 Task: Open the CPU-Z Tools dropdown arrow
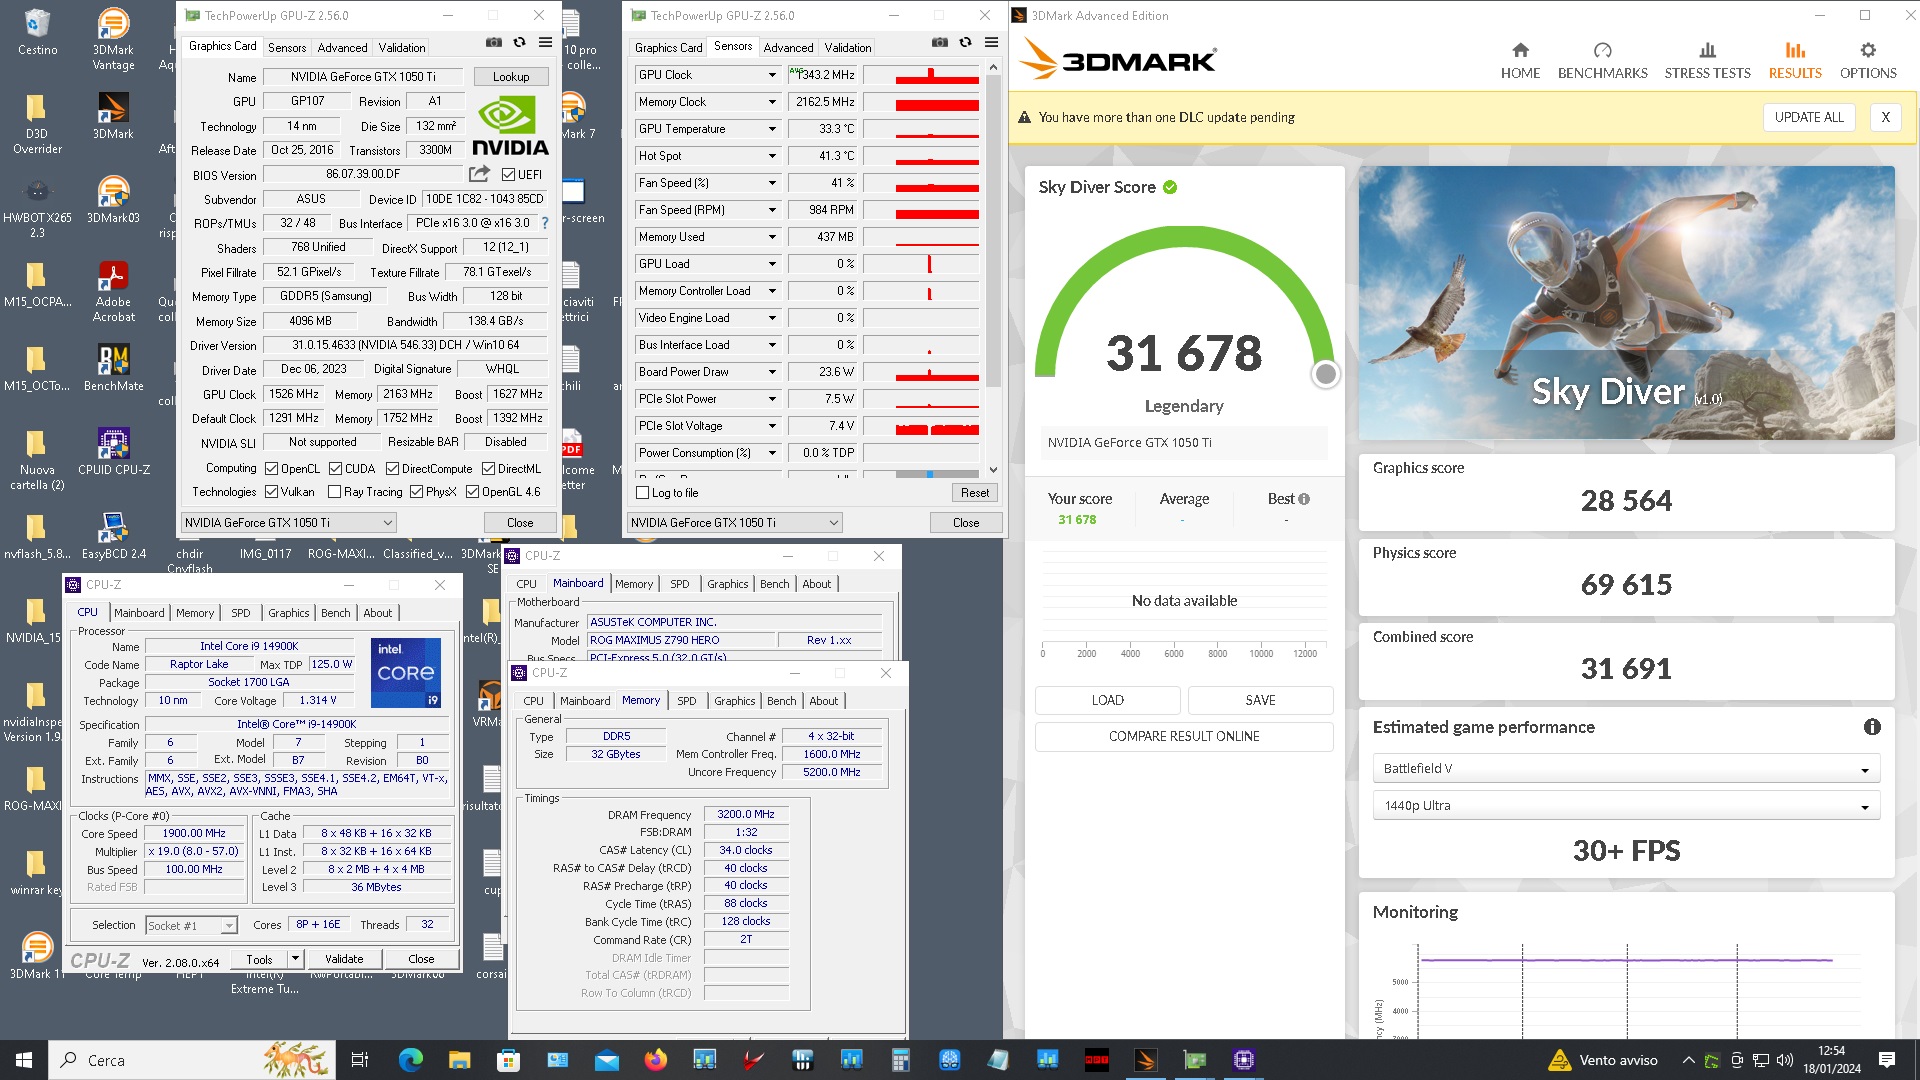pyautogui.click(x=295, y=959)
